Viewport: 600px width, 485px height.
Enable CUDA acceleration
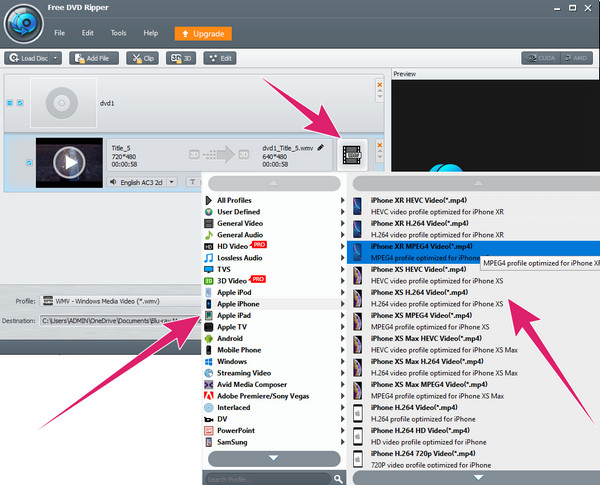tap(541, 58)
